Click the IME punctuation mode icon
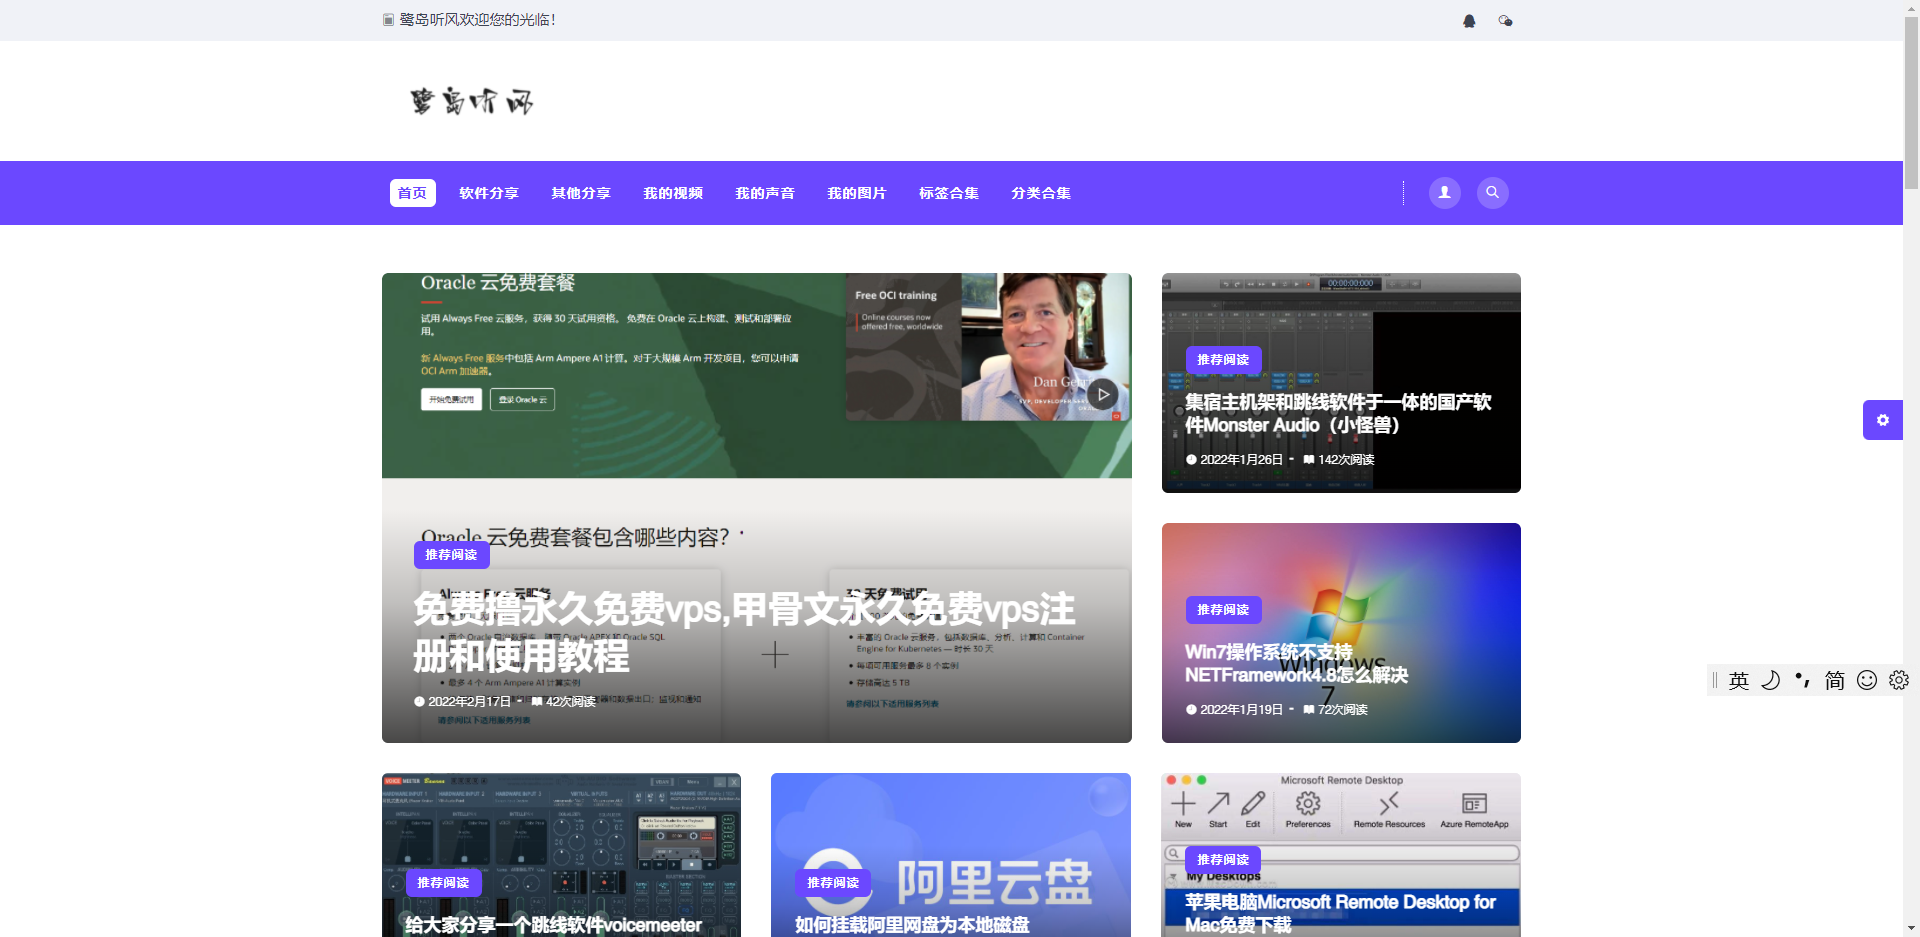 tap(1802, 681)
